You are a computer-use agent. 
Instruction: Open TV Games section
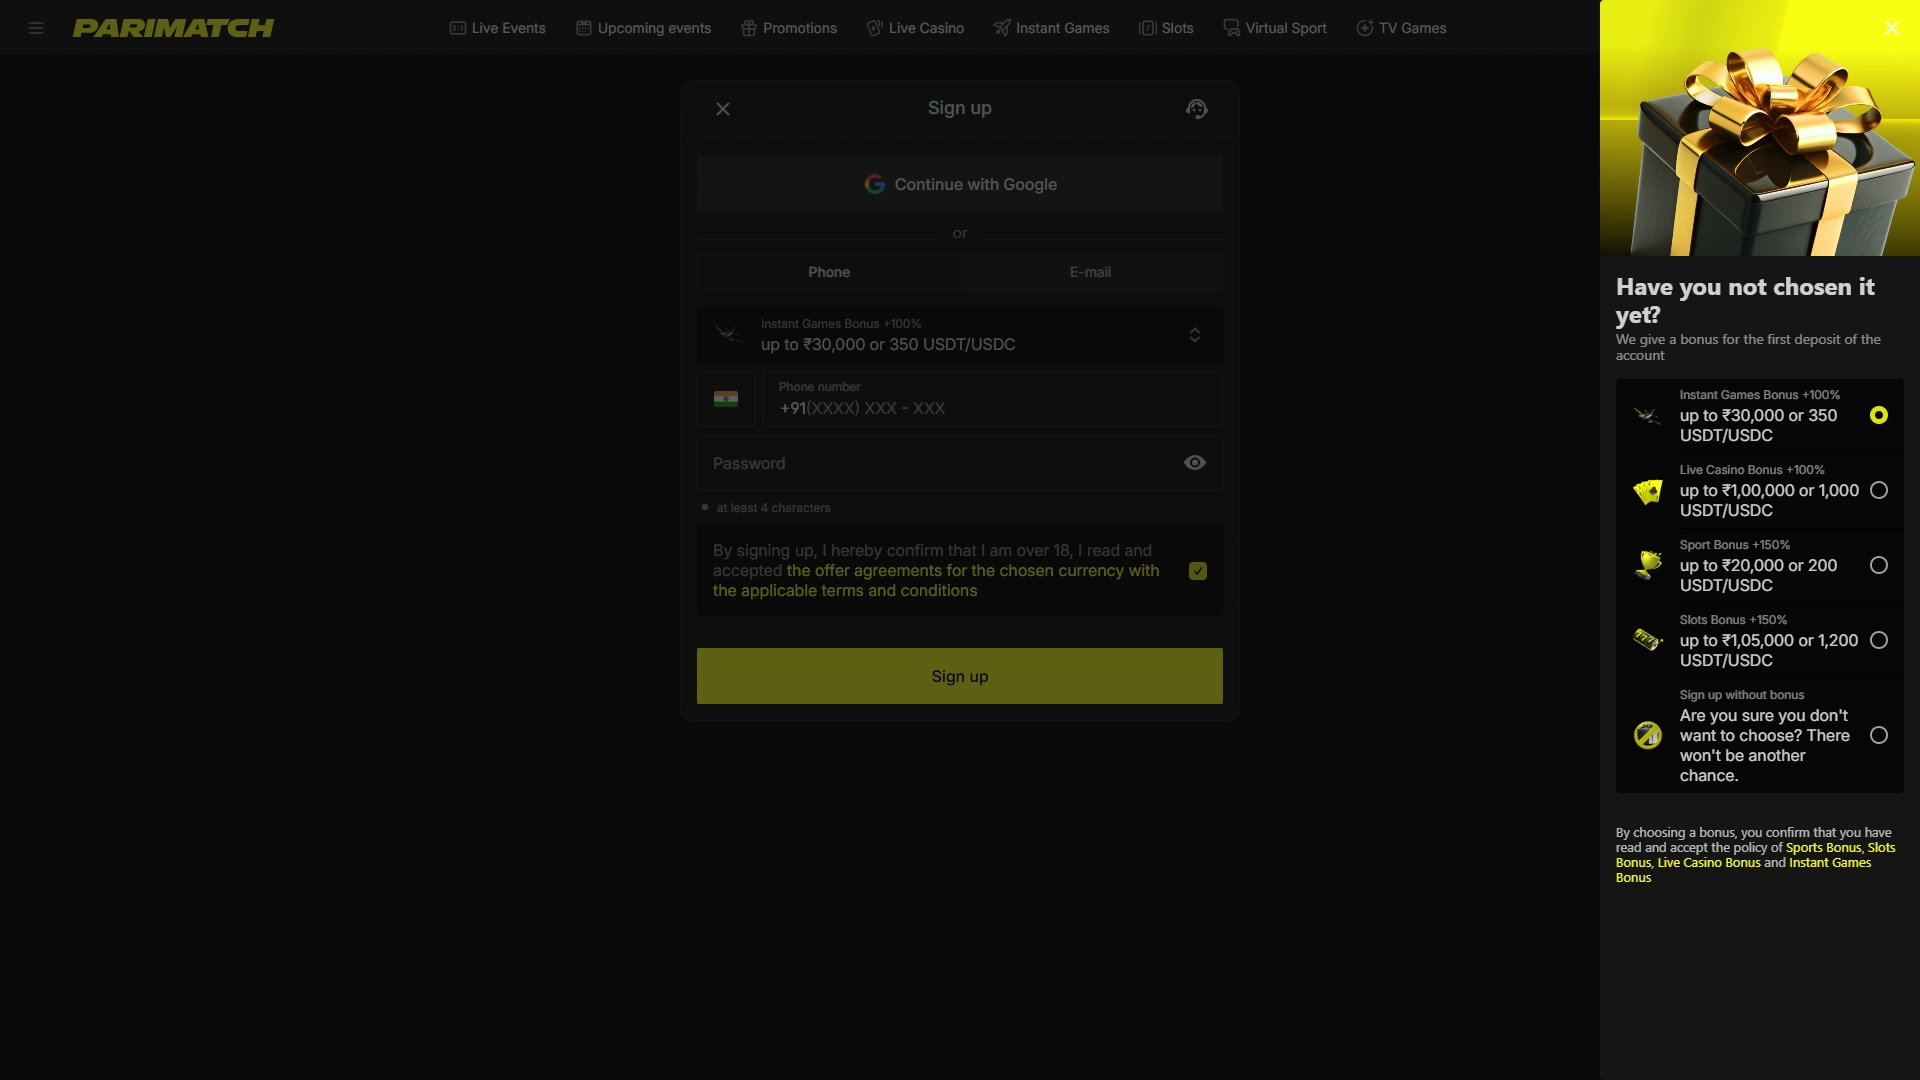click(1401, 28)
